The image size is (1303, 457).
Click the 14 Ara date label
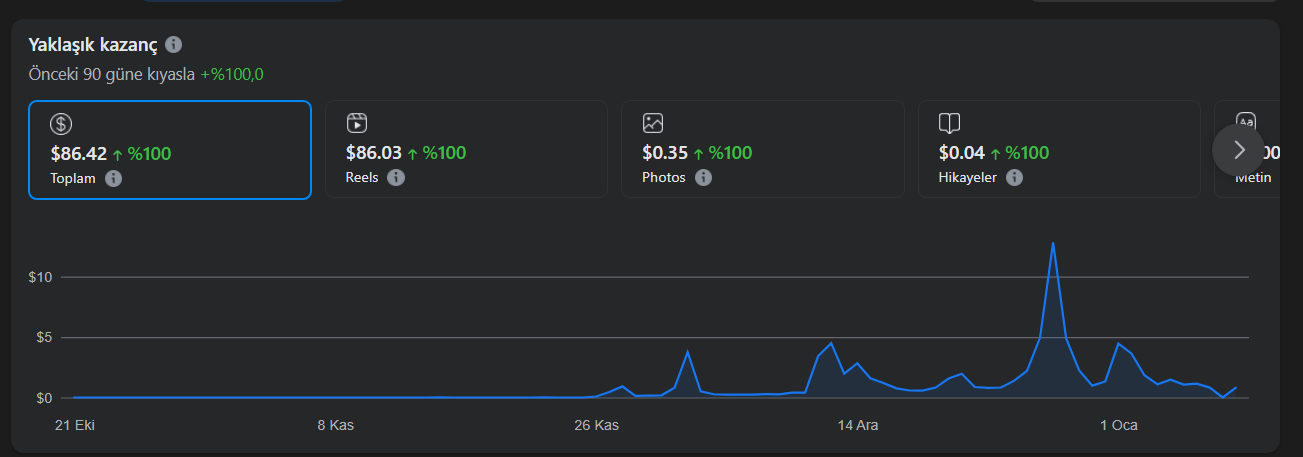[x=858, y=425]
